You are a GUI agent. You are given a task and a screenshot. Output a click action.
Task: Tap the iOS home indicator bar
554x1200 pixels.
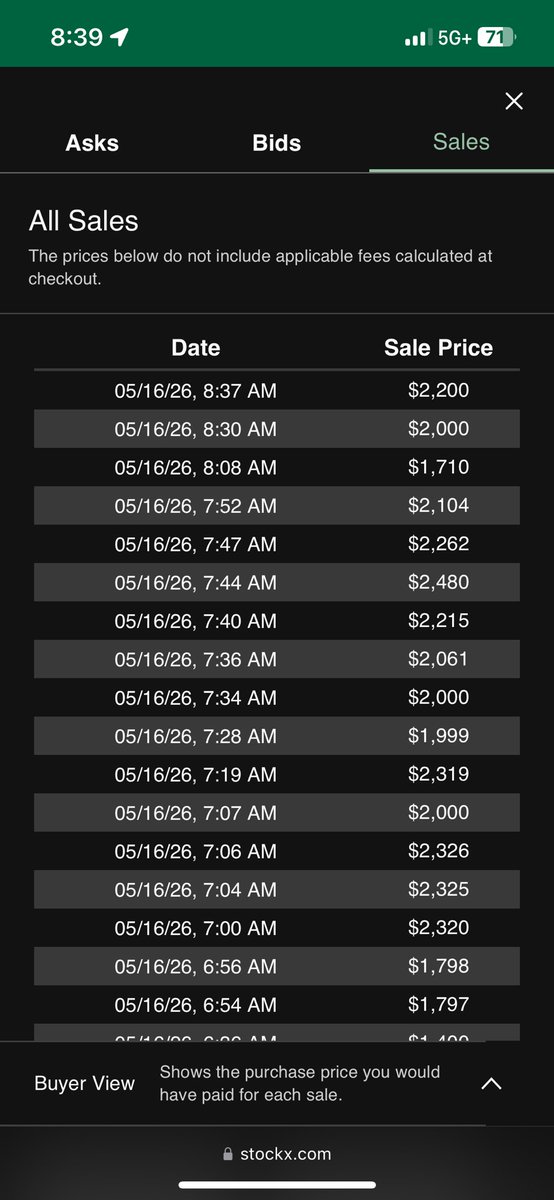[x=277, y=1186]
